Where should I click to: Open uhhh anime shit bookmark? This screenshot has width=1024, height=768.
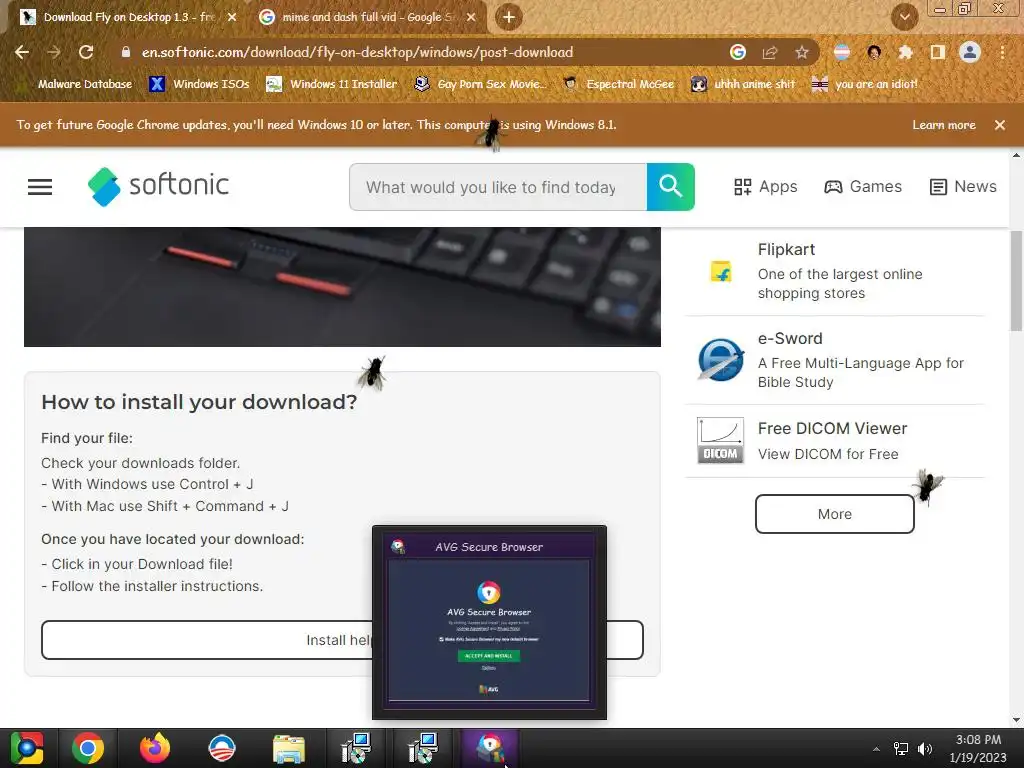(743, 84)
